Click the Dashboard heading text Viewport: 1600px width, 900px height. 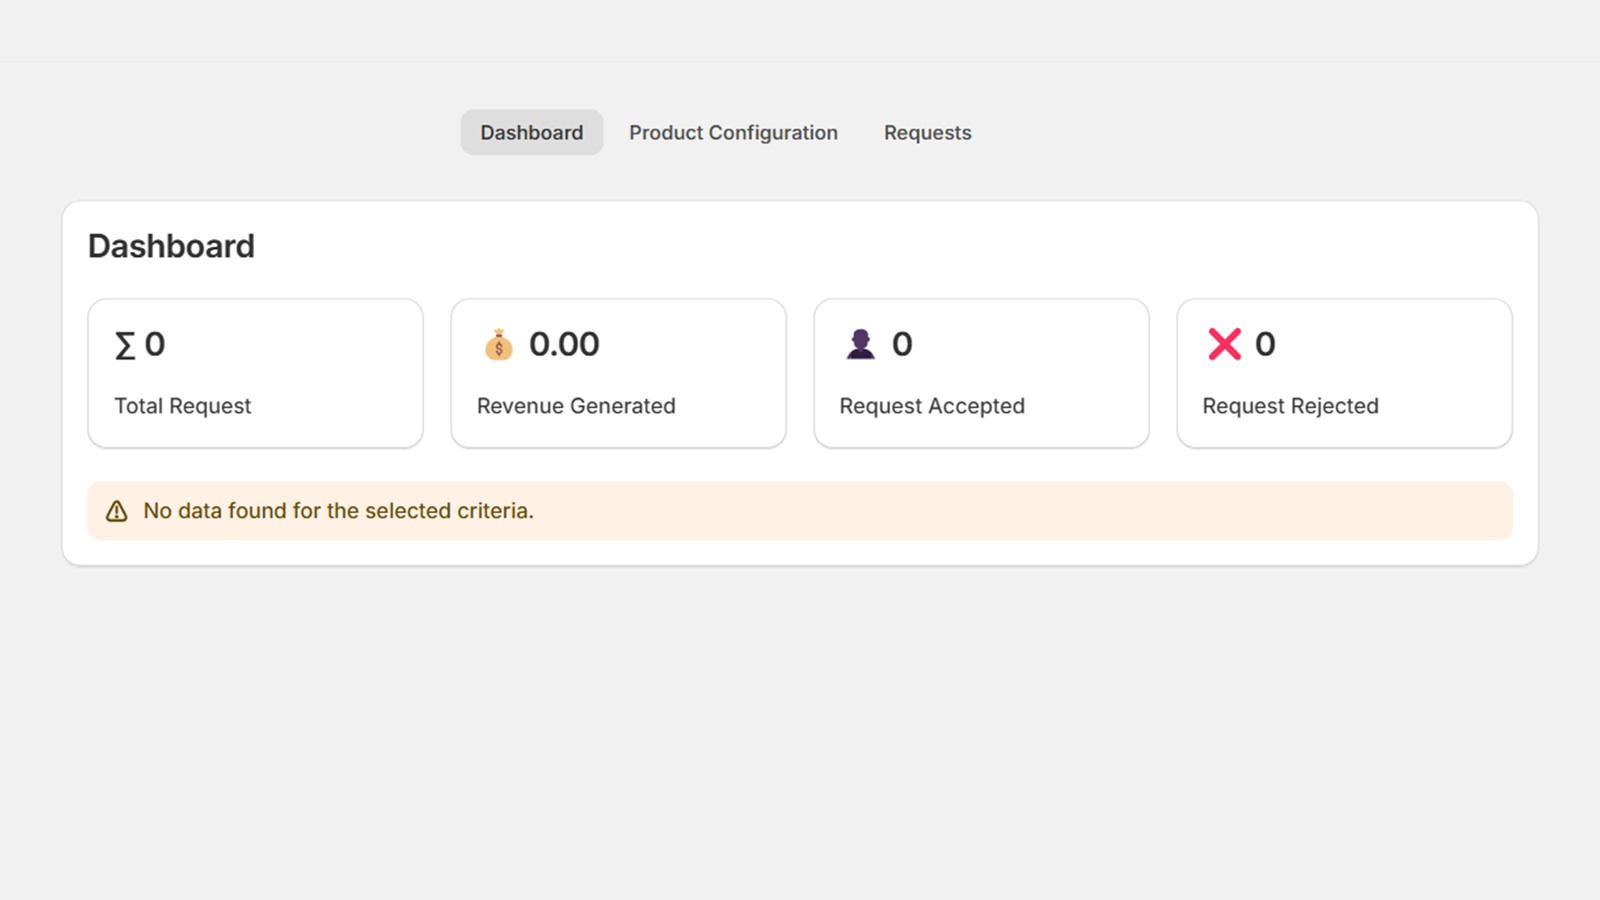[x=171, y=246]
